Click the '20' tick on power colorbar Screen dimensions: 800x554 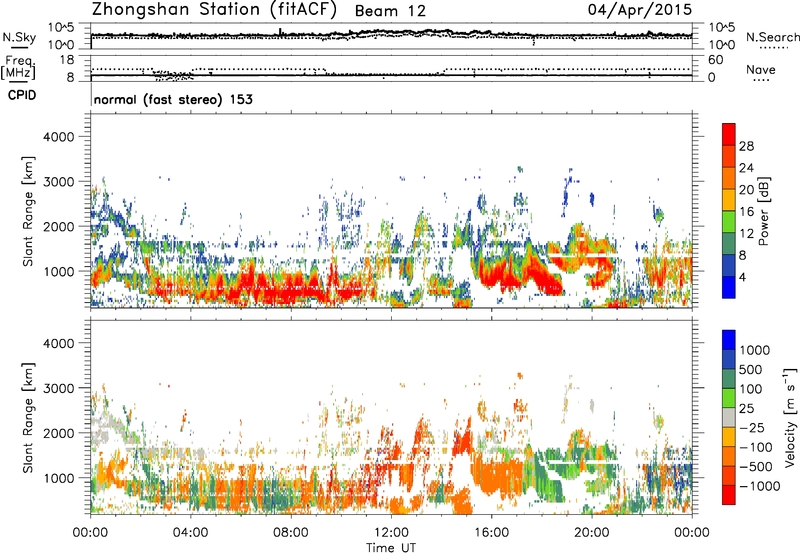click(x=746, y=190)
